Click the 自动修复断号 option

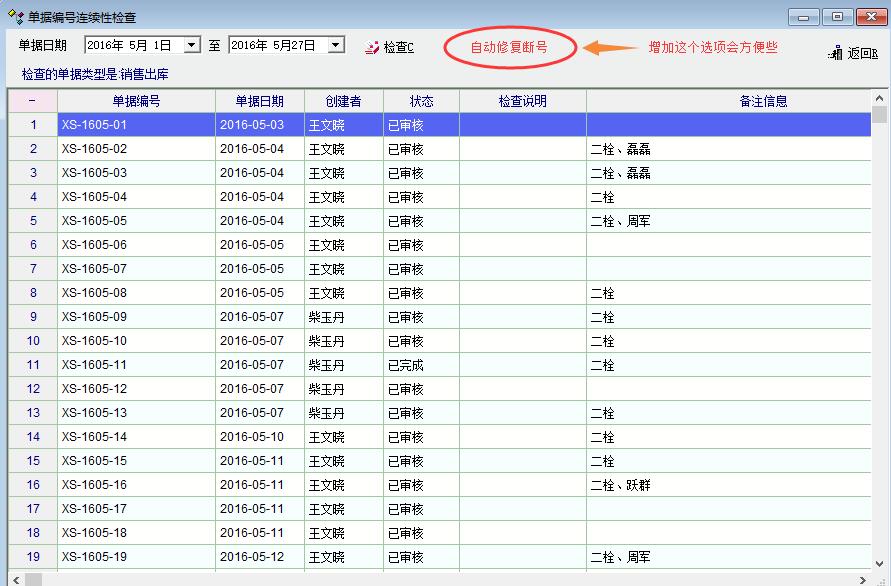508,47
